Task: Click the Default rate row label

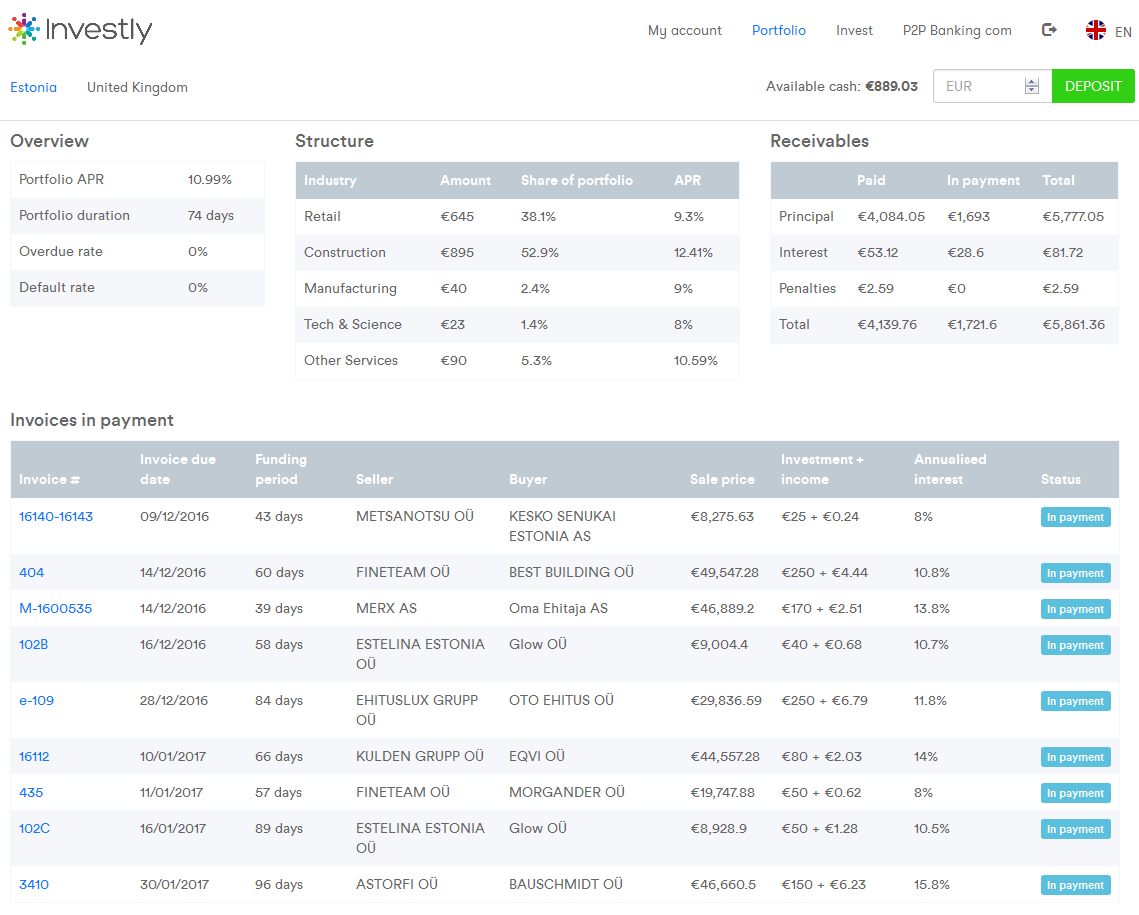Action: click(x=57, y=288)
